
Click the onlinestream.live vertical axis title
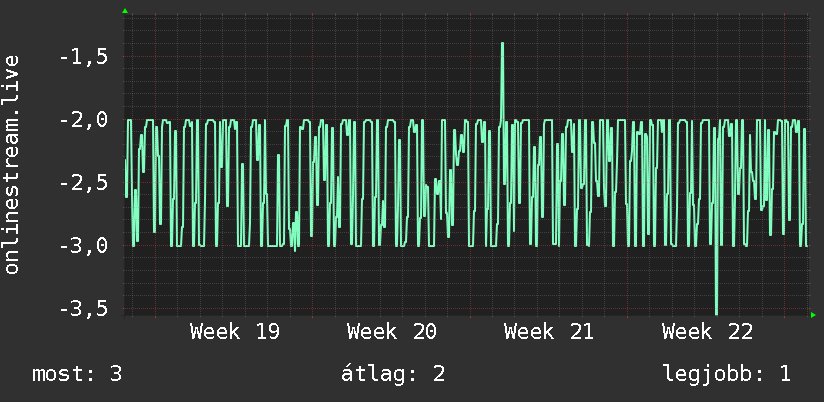[x=12, y=164]
